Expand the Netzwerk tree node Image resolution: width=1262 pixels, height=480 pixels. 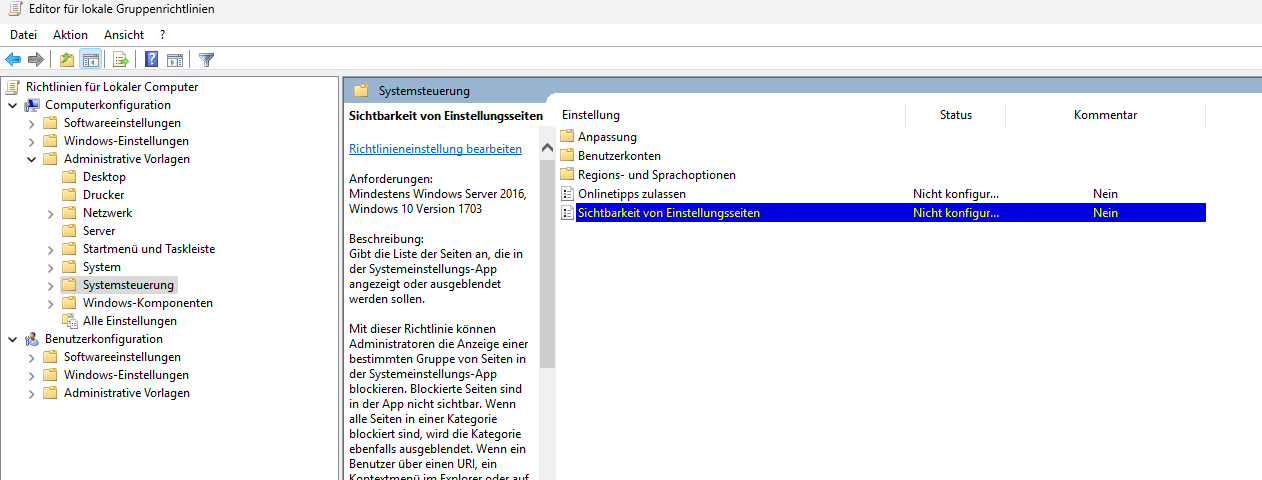click(50, 213)
